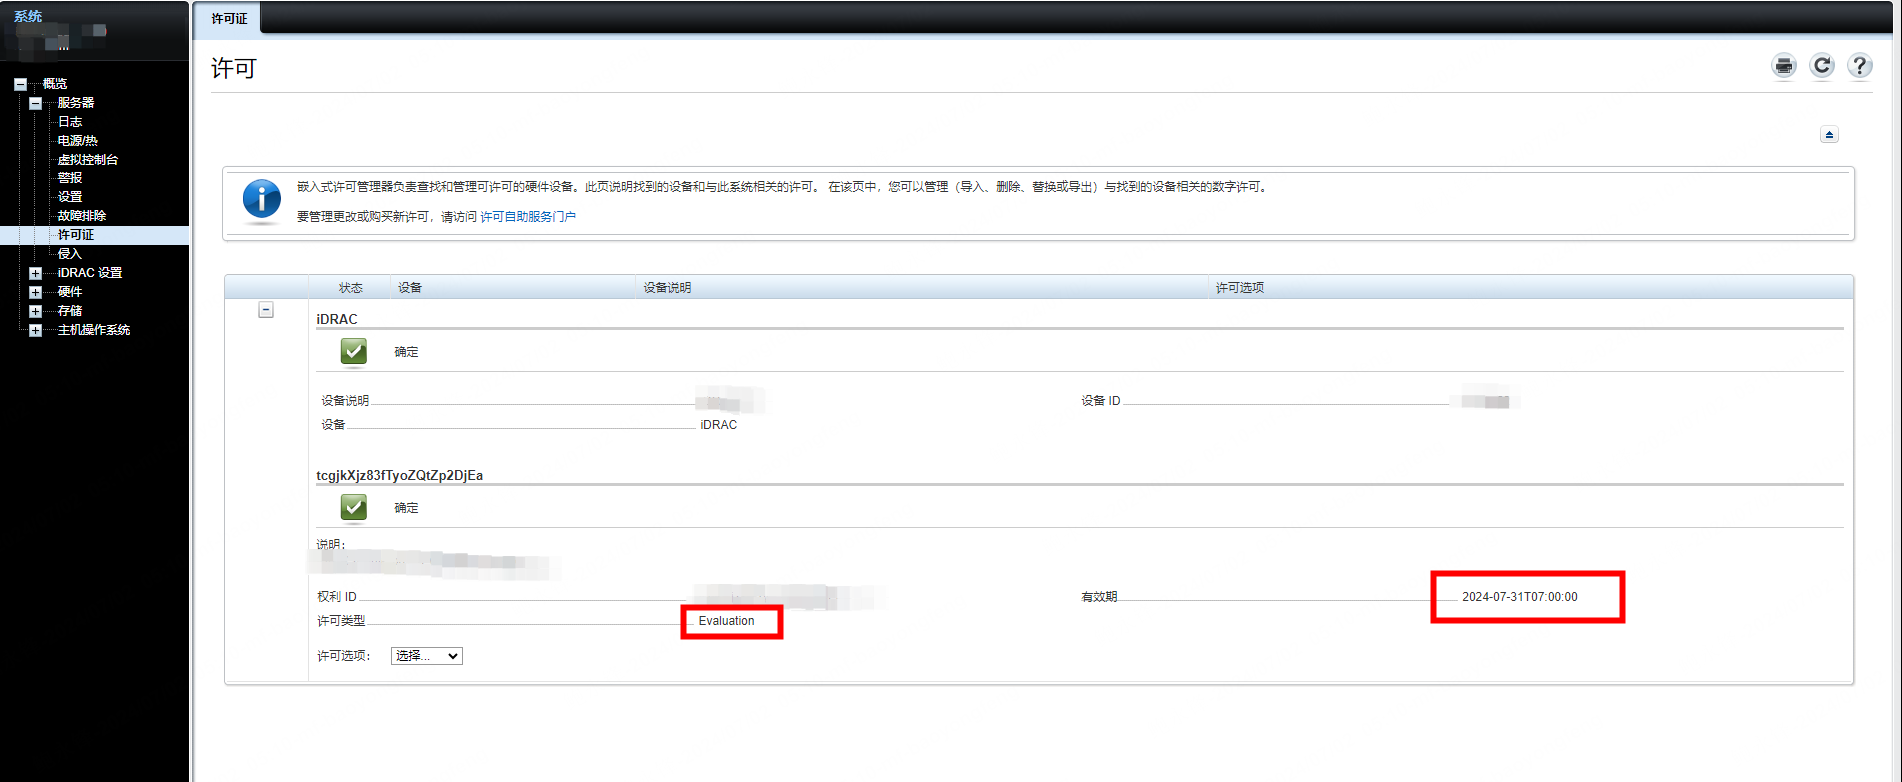Screen dimensions: 1902x782
Task: Click the 许可 page heading
Action: click(234, 68)
